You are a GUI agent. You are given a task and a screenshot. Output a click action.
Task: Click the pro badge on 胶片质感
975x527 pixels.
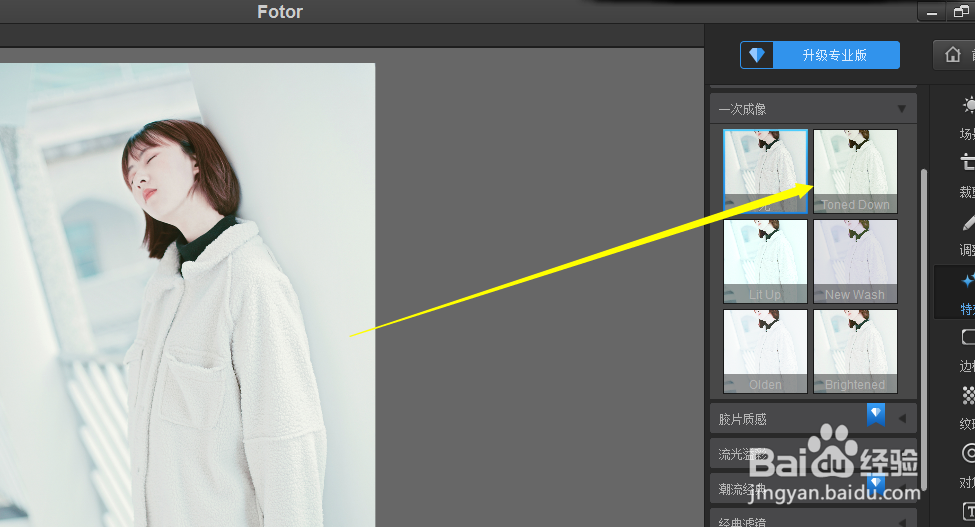(876, 415)
